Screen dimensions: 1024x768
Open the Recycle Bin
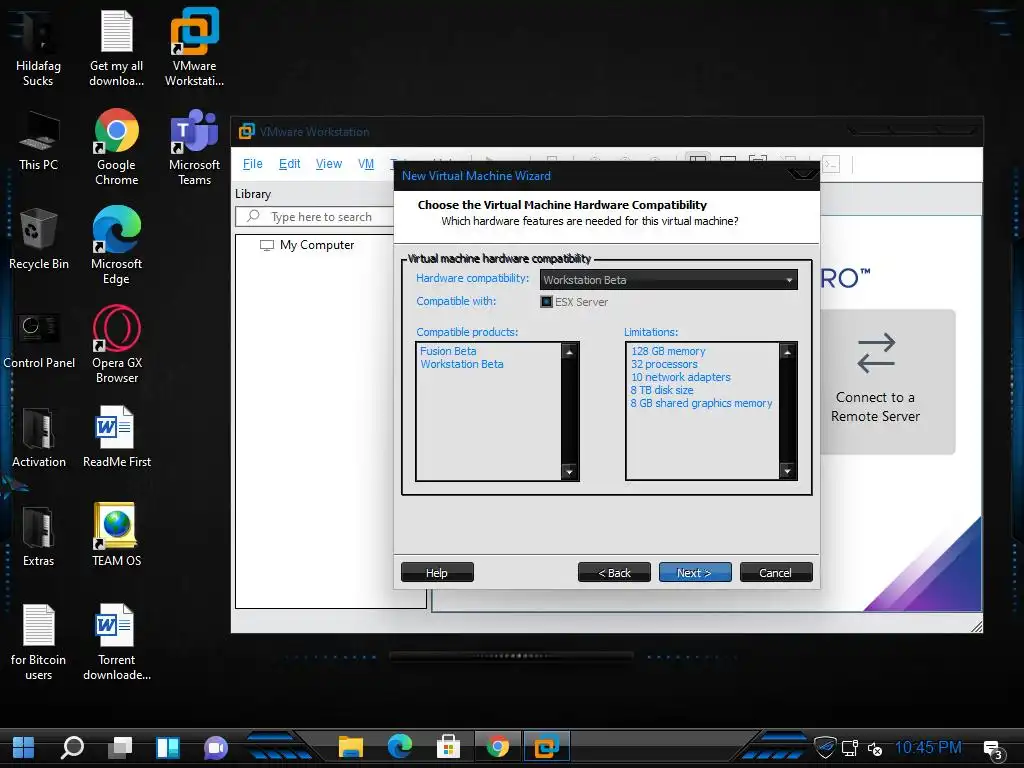pos(39,239)
